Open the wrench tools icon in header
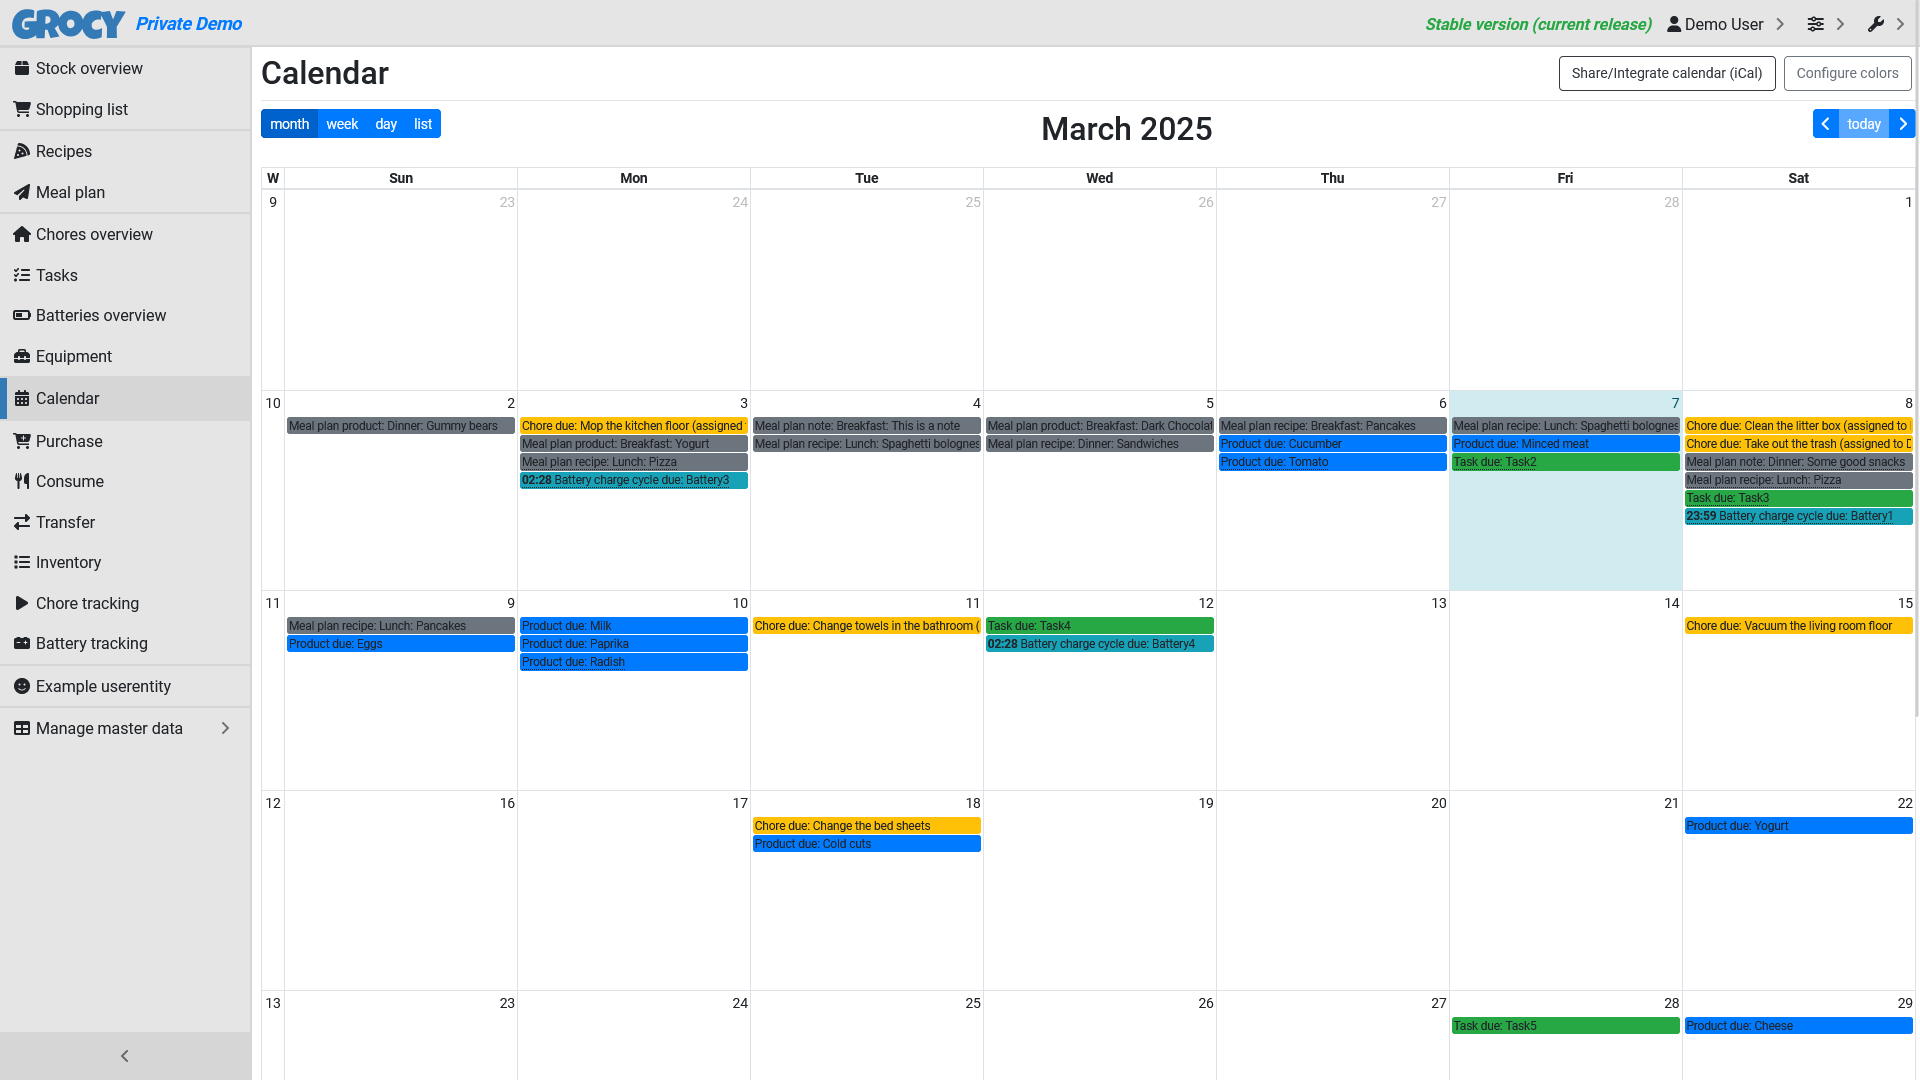Image resolution: width=1920 pixels, height=1080 pixels. coord(1876,24)
